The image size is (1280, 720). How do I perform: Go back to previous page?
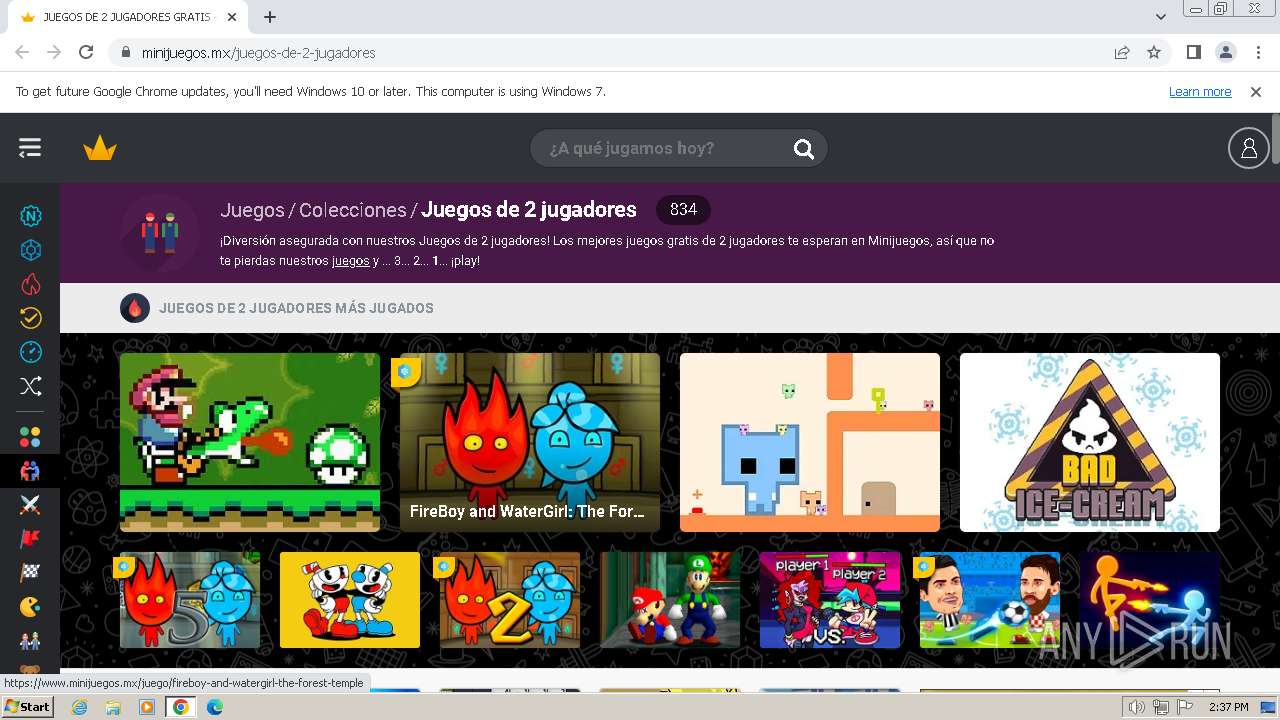(22, 53)
